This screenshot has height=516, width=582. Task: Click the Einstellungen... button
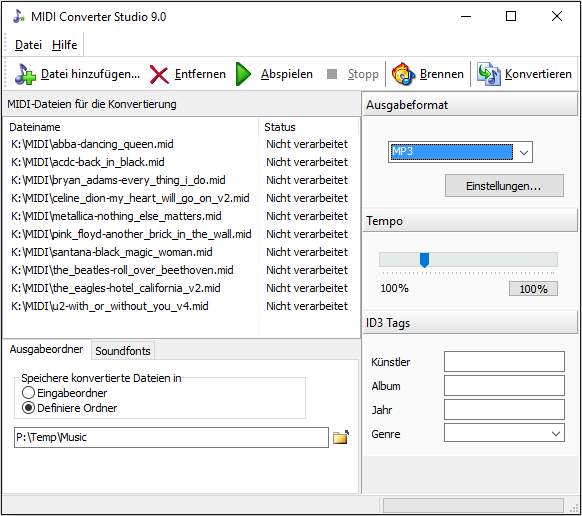[504, 186]
